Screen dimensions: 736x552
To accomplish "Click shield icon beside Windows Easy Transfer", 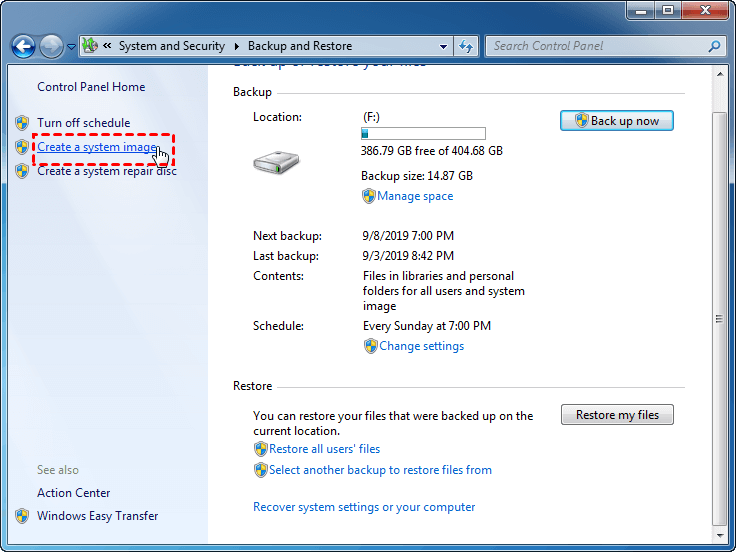I will (23, 516).
